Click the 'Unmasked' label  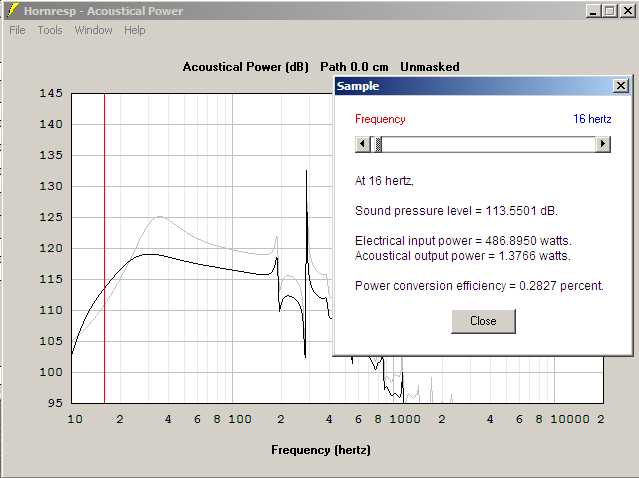[430, 67]
